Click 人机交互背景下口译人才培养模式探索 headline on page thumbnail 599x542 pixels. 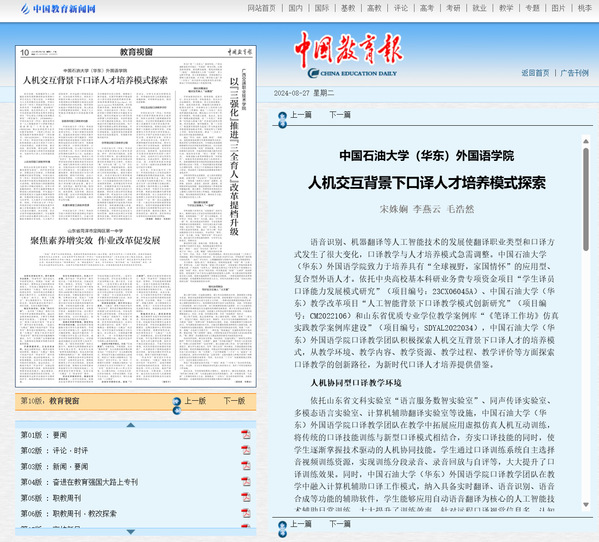[x=95, y=80]
